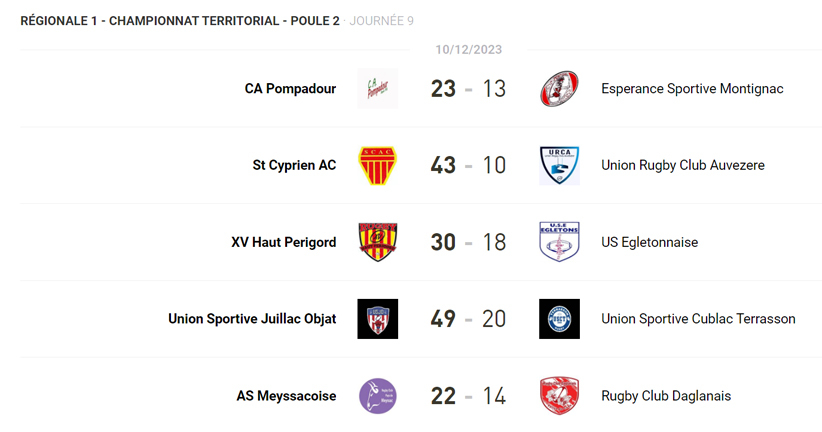Click the AS Meyssacoise purple logo
Image resolution: width=822 pixels, height=432 pixels.
377,396
